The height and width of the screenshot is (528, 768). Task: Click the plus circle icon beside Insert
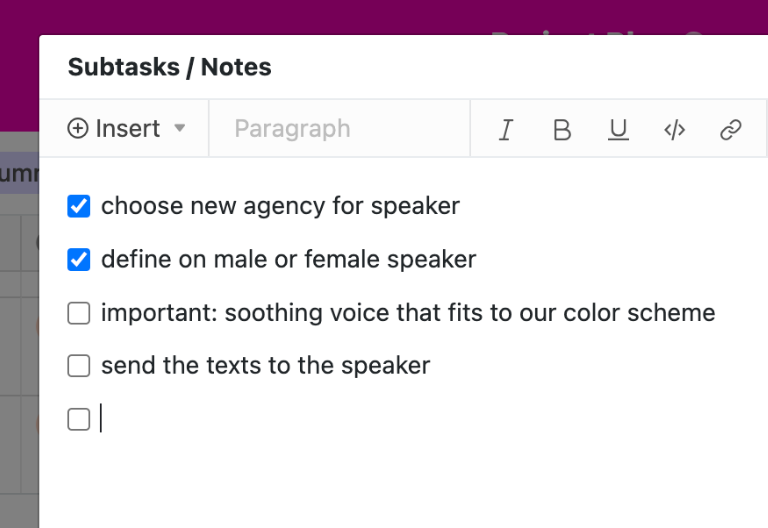78,129
